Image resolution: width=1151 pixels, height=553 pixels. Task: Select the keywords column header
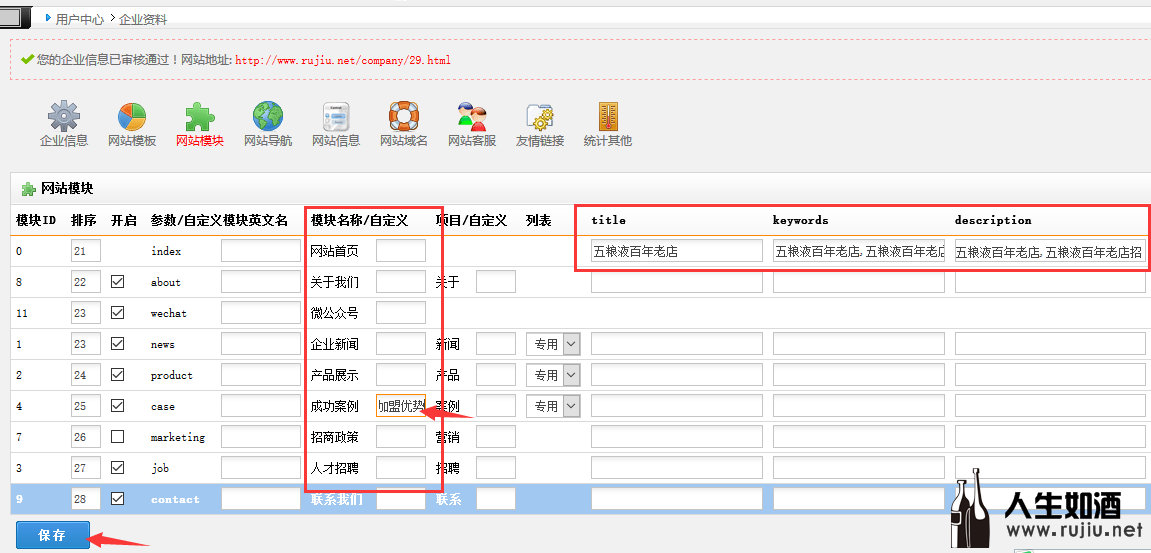coord(801,220)
